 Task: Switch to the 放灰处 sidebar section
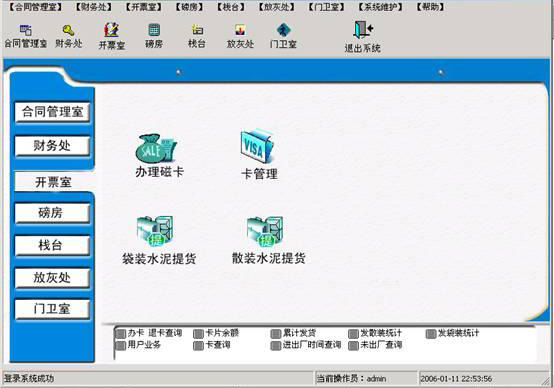(52, 278)
